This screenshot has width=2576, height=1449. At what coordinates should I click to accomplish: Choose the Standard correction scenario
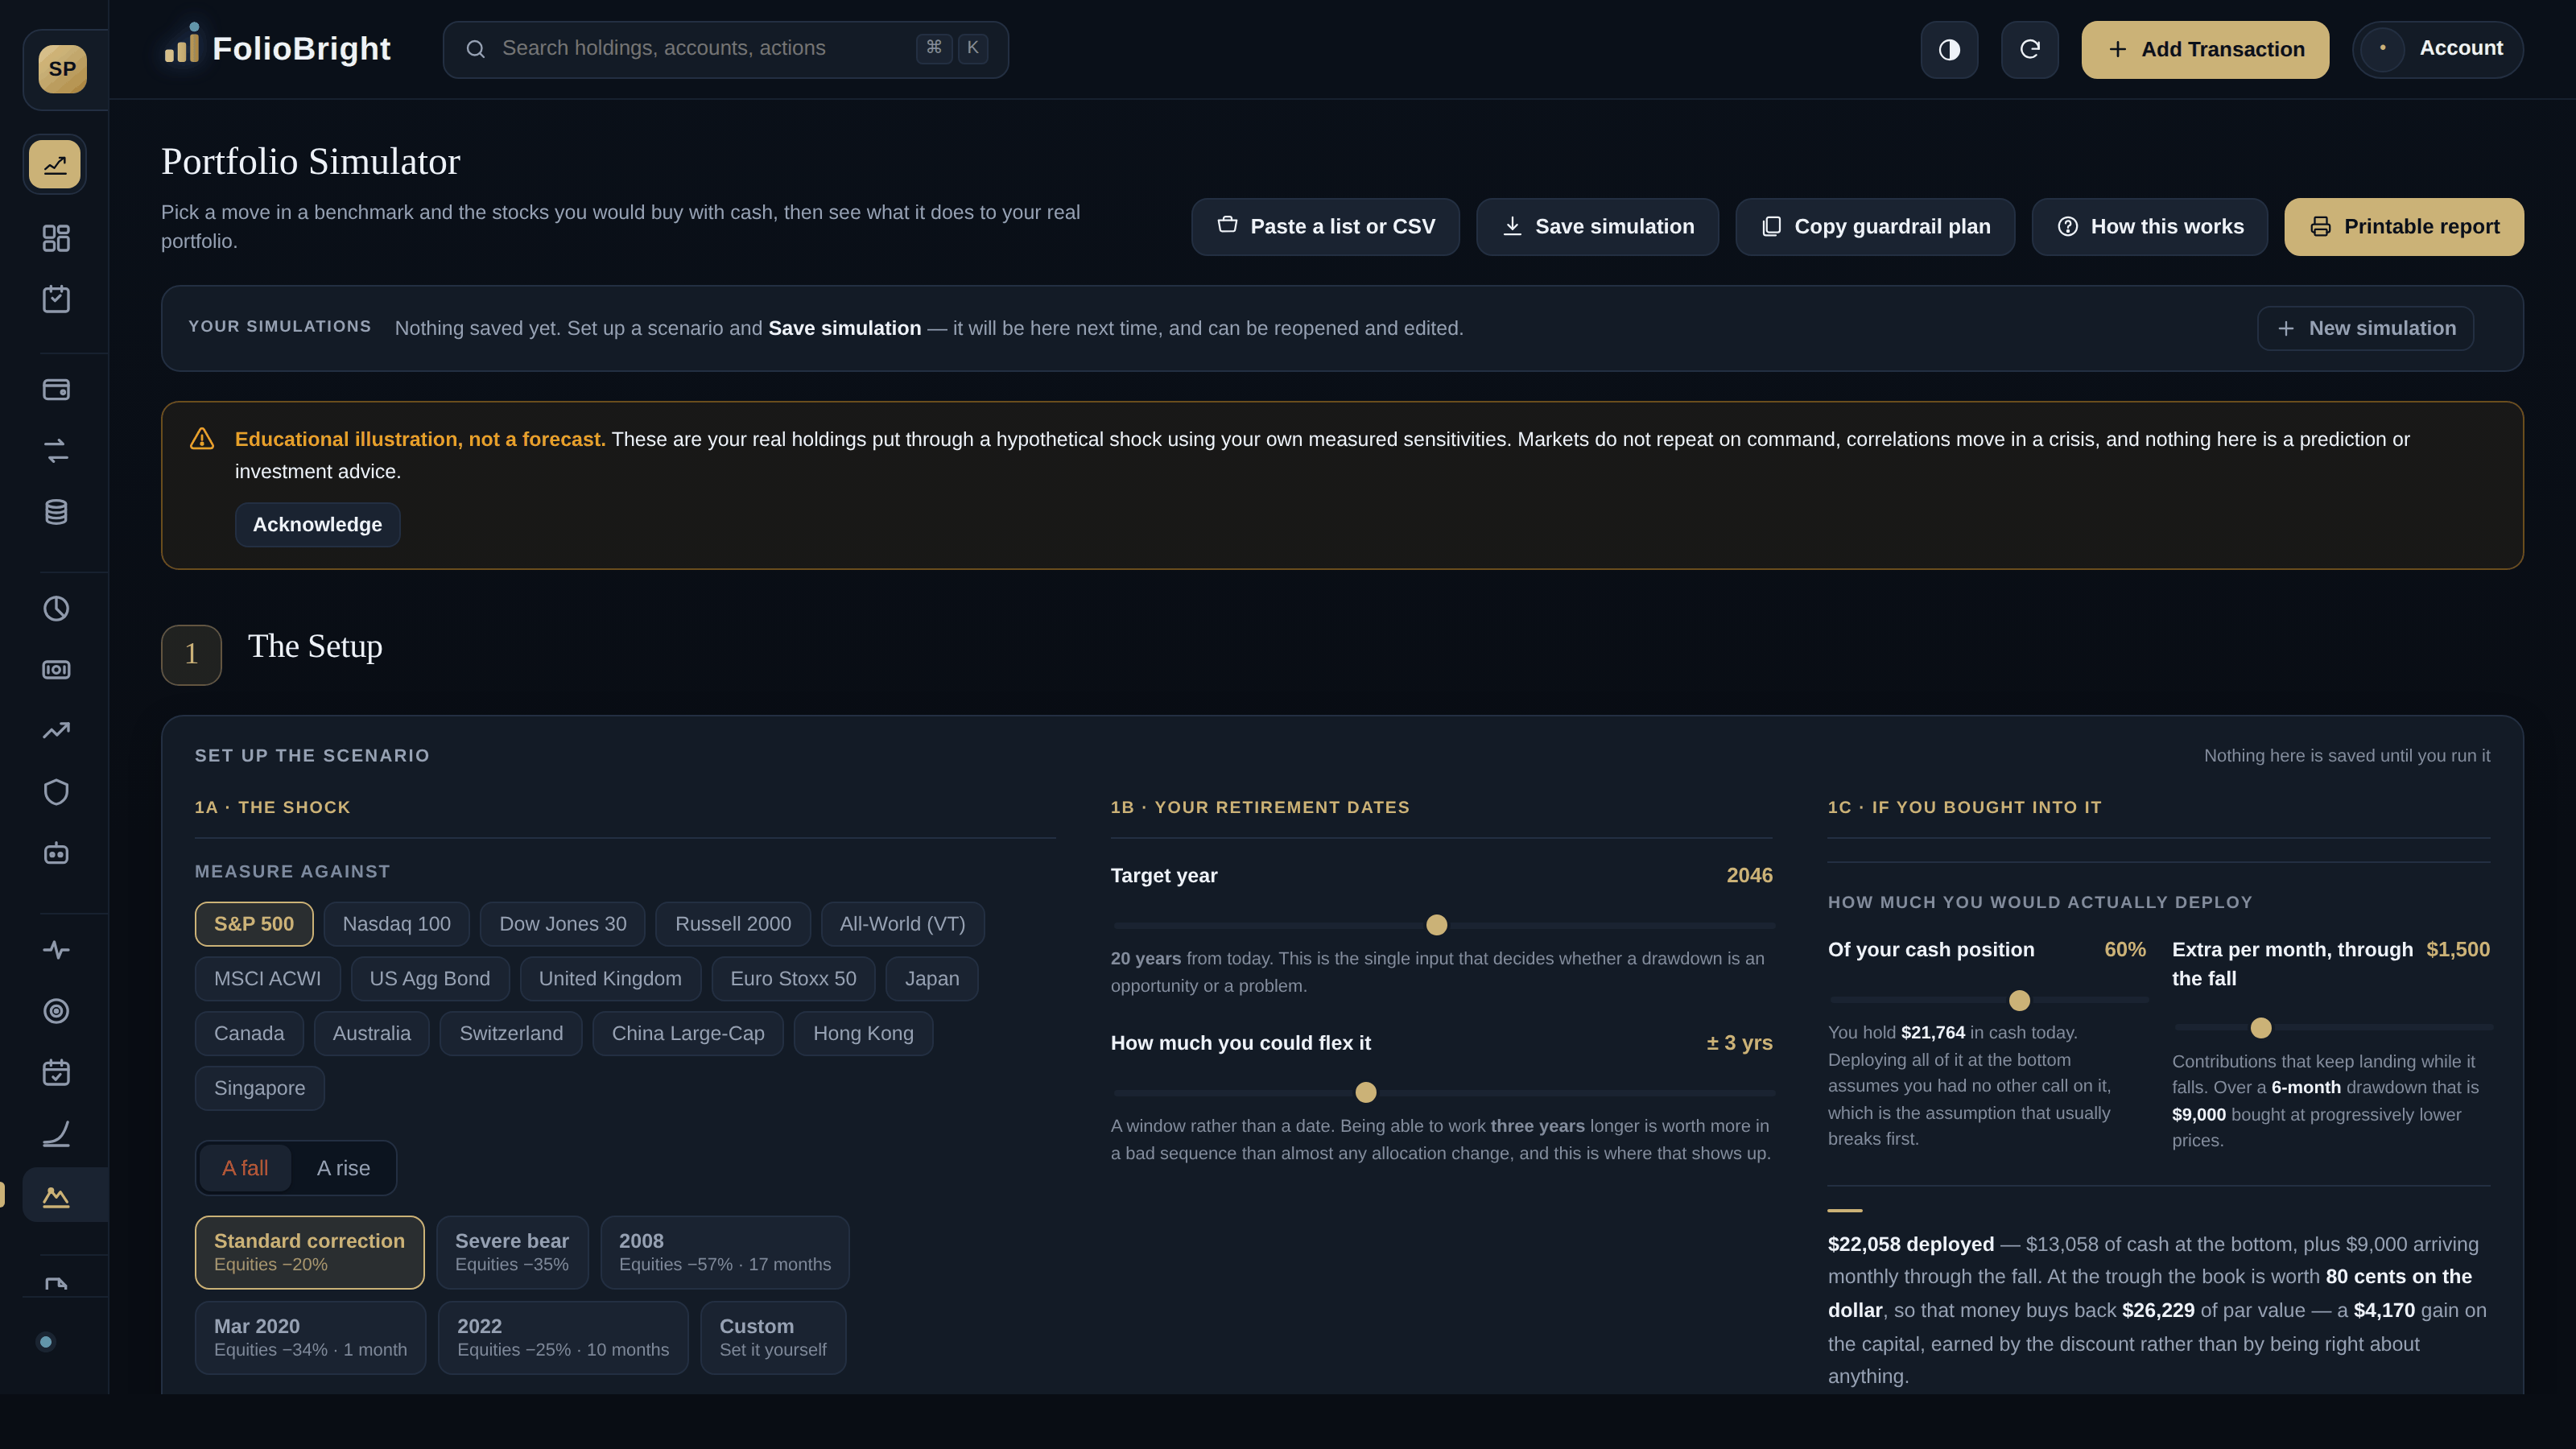309,1252
